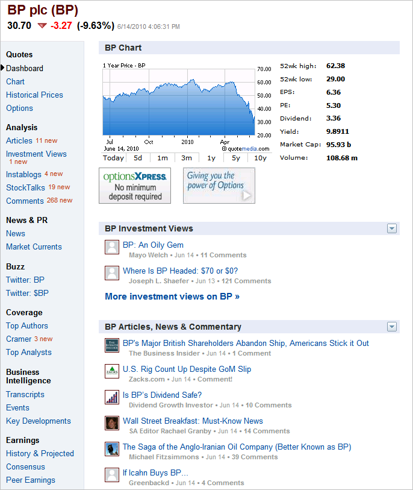The height and width of the screenshot is (490, 413).
Task: Switch chart range to 10y tab
Action: [260, 158]
